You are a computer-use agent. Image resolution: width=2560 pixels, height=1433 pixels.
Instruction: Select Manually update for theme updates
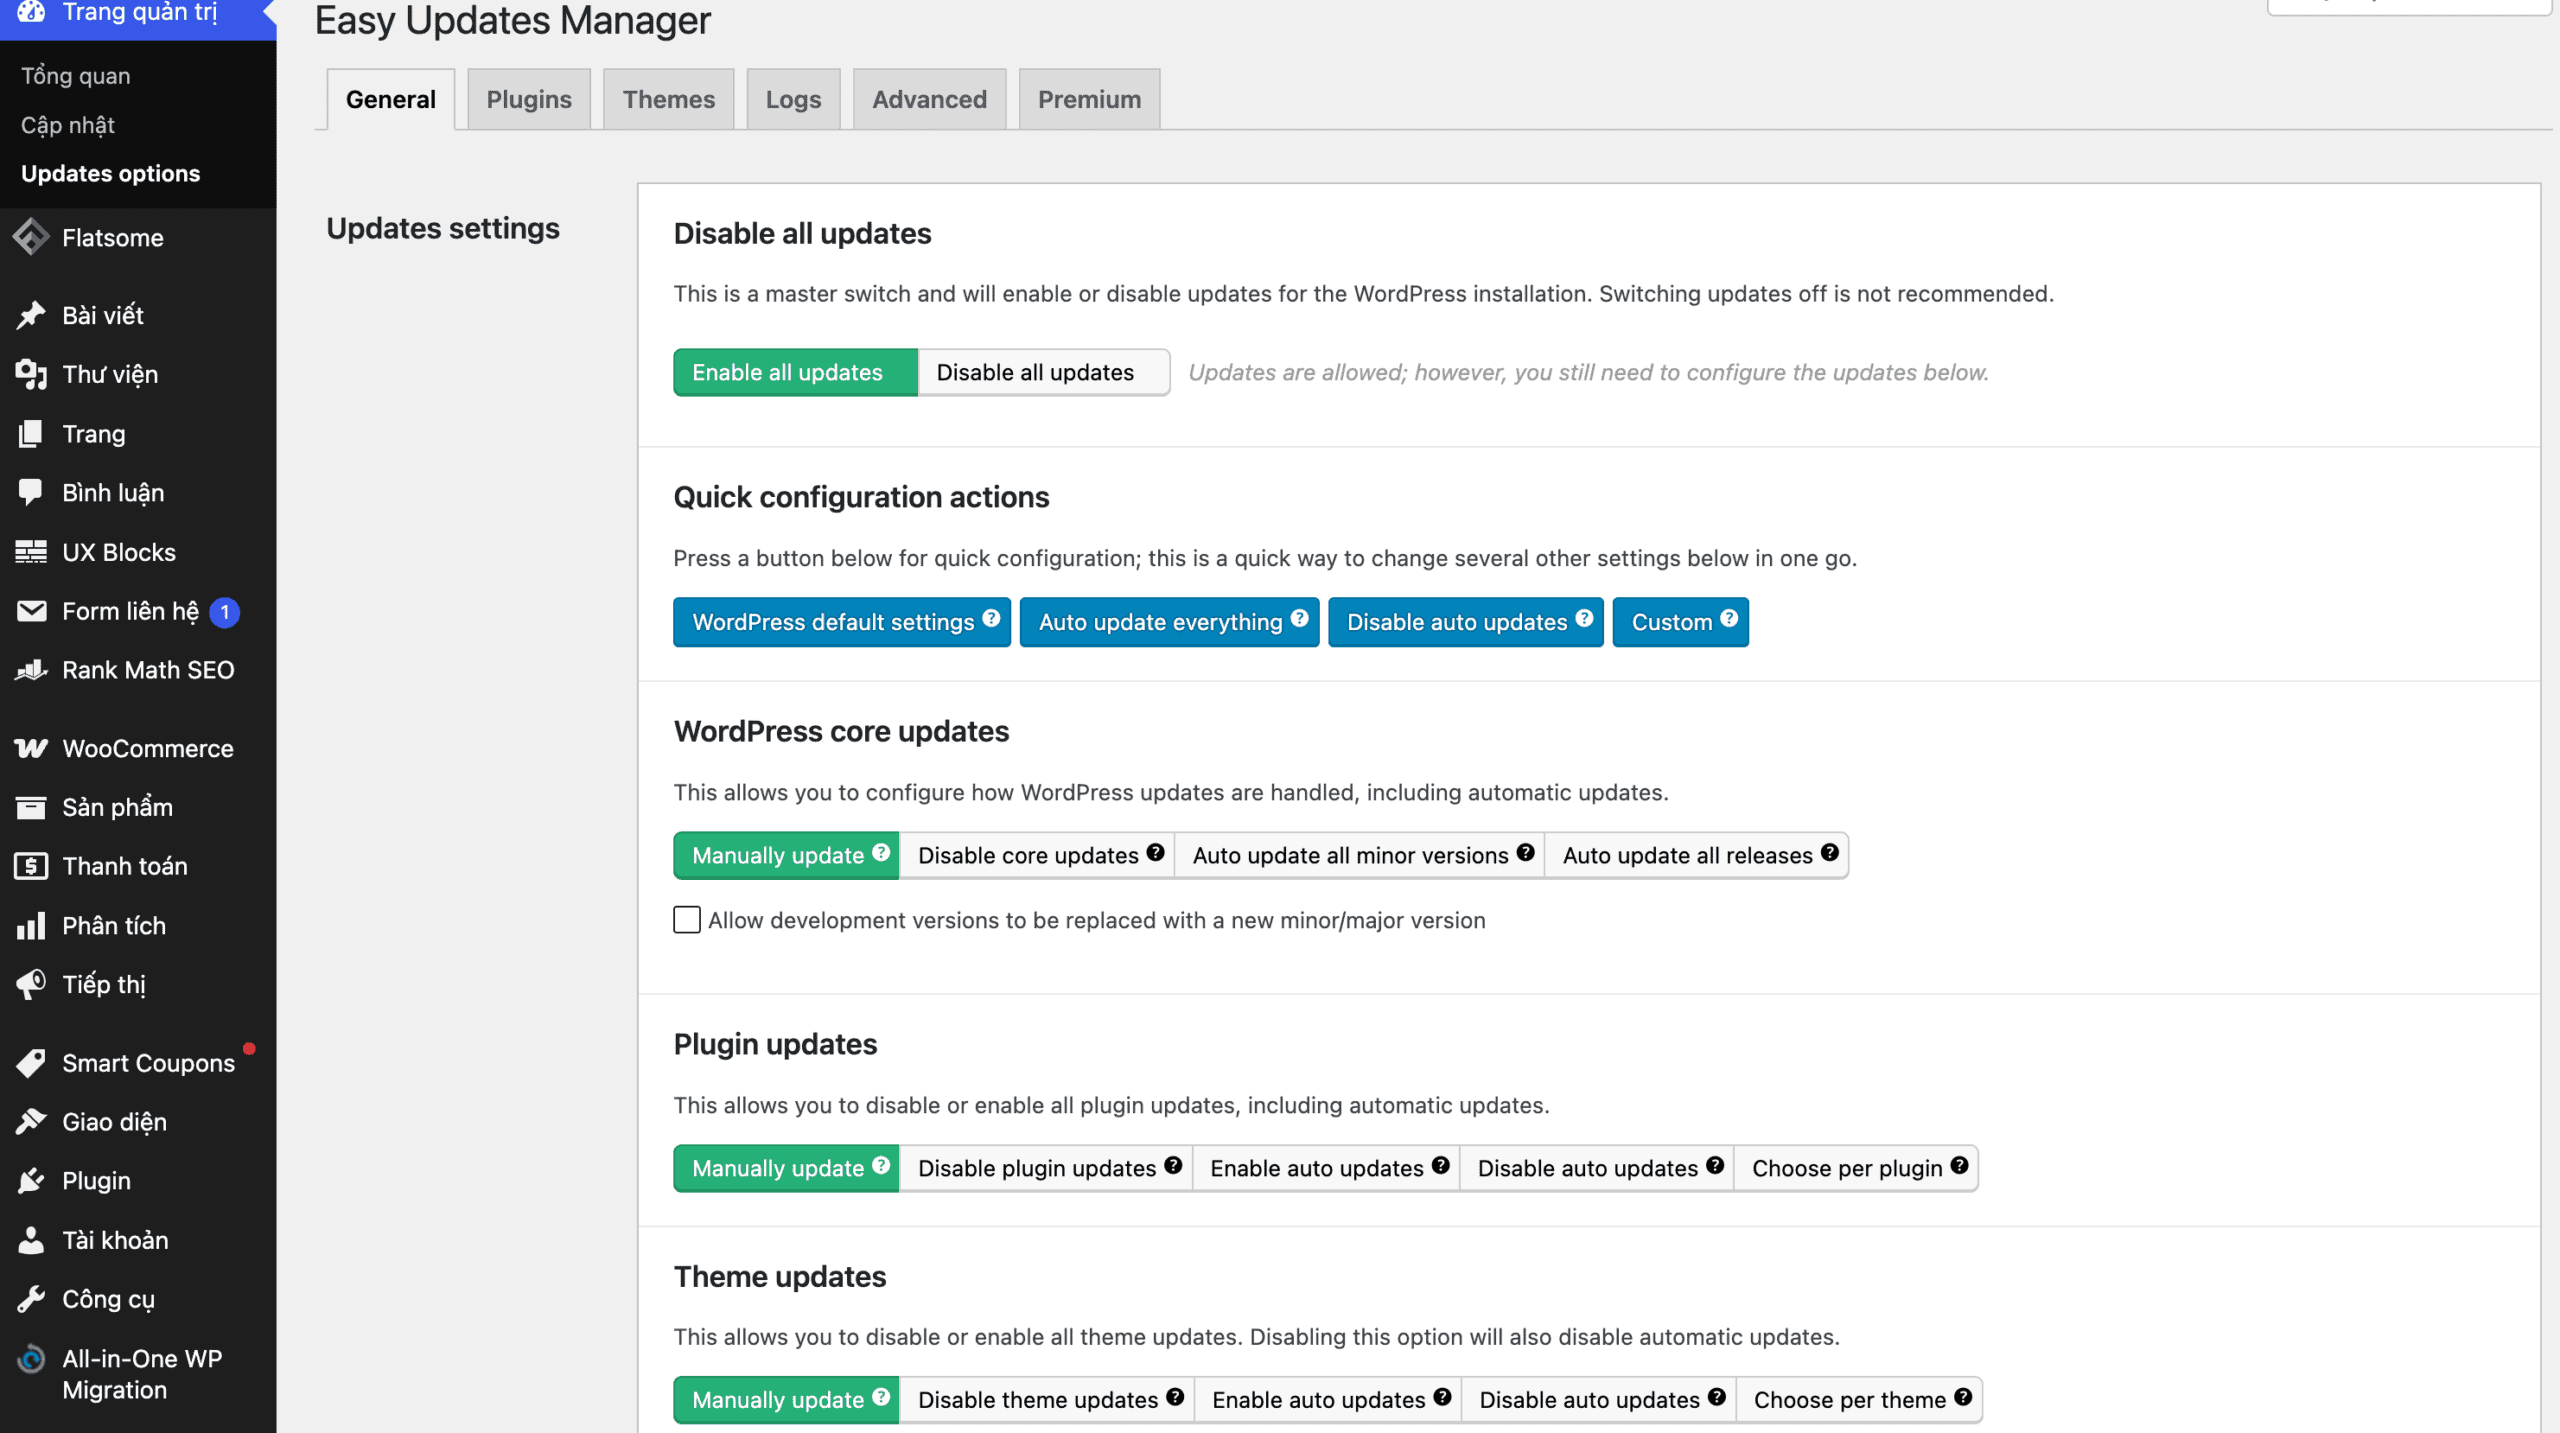(x=786, y=1400)
